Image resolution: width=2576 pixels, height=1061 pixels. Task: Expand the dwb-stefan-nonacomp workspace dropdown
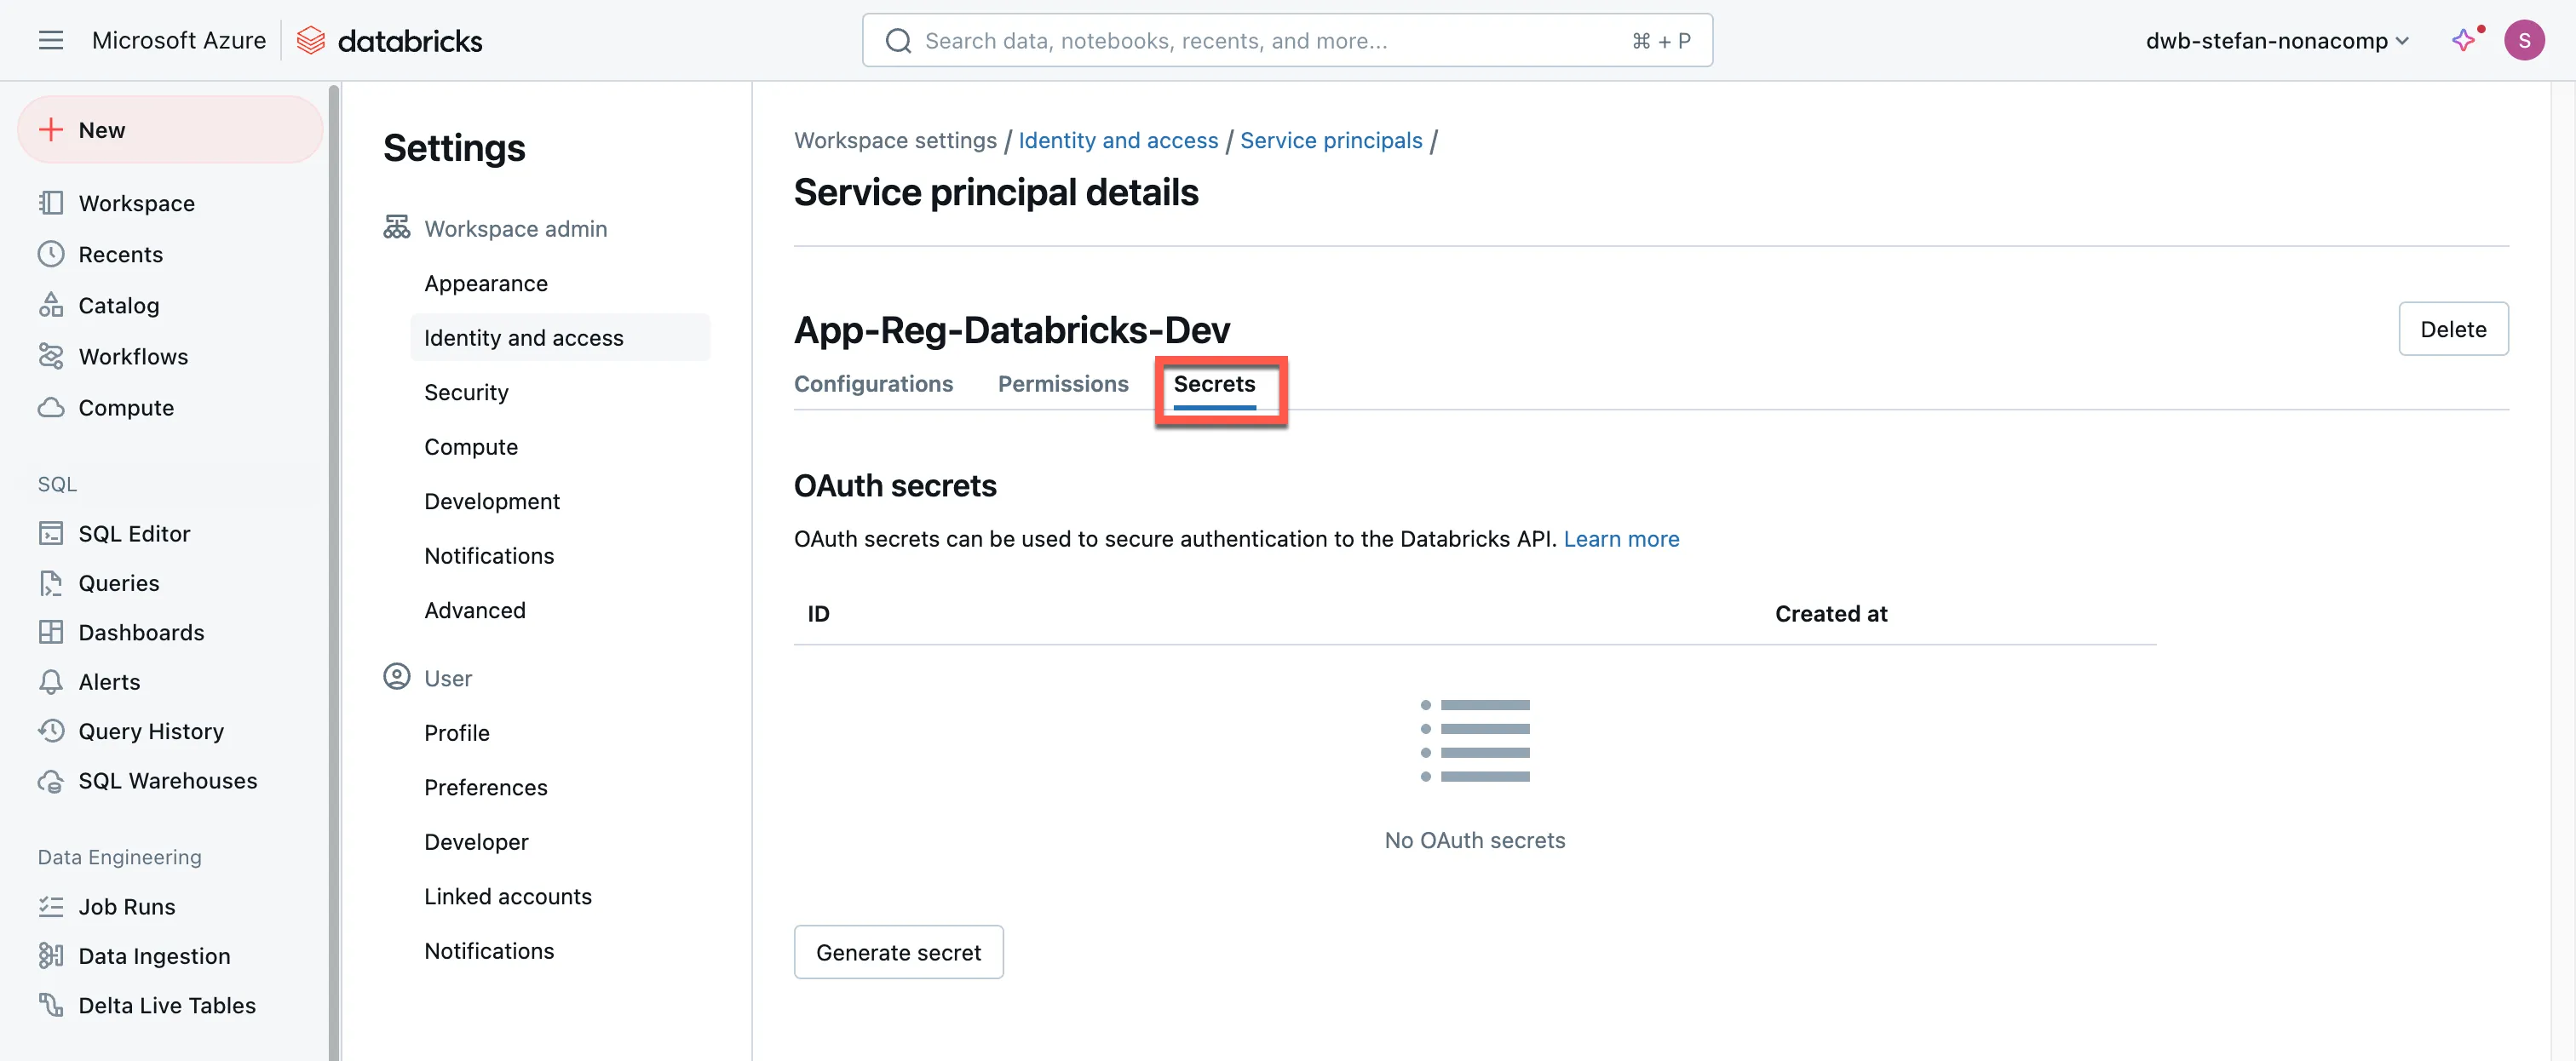[2276, 41]
